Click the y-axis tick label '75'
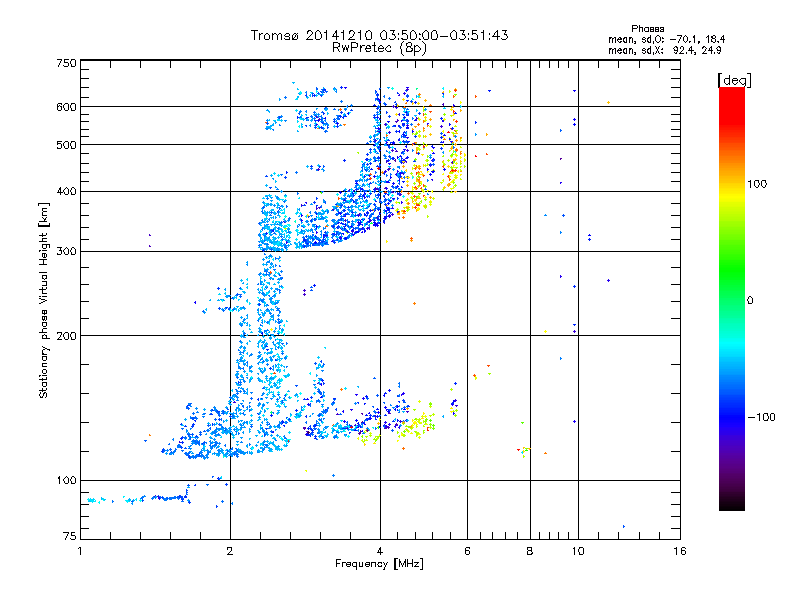The width and height of the screenshot is (800, 600). point(69,536)
